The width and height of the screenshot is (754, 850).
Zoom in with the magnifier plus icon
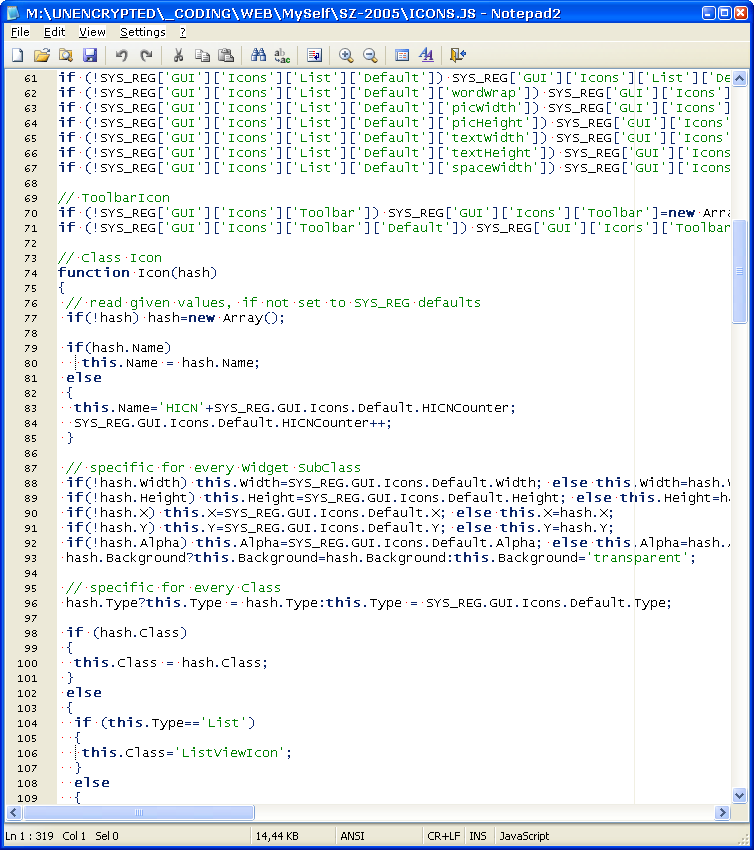coord(346,55)
